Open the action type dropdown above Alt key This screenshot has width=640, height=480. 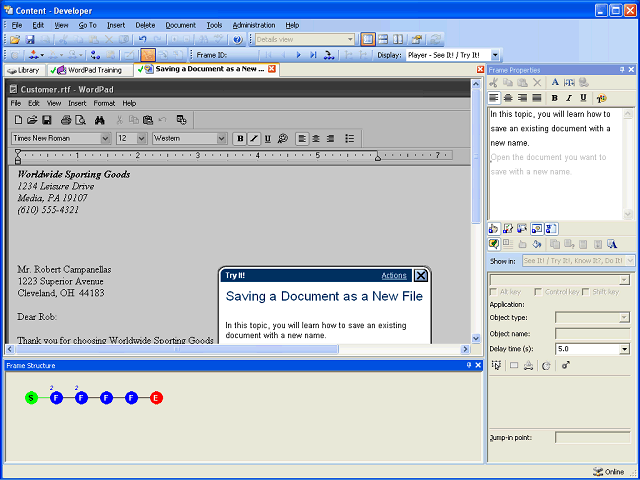click(x=624, y=280)
